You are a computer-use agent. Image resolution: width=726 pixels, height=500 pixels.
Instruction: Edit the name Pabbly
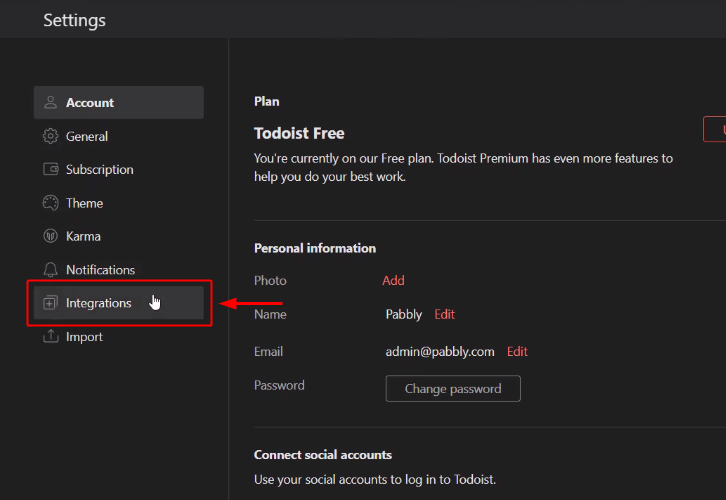pos(444,314)
